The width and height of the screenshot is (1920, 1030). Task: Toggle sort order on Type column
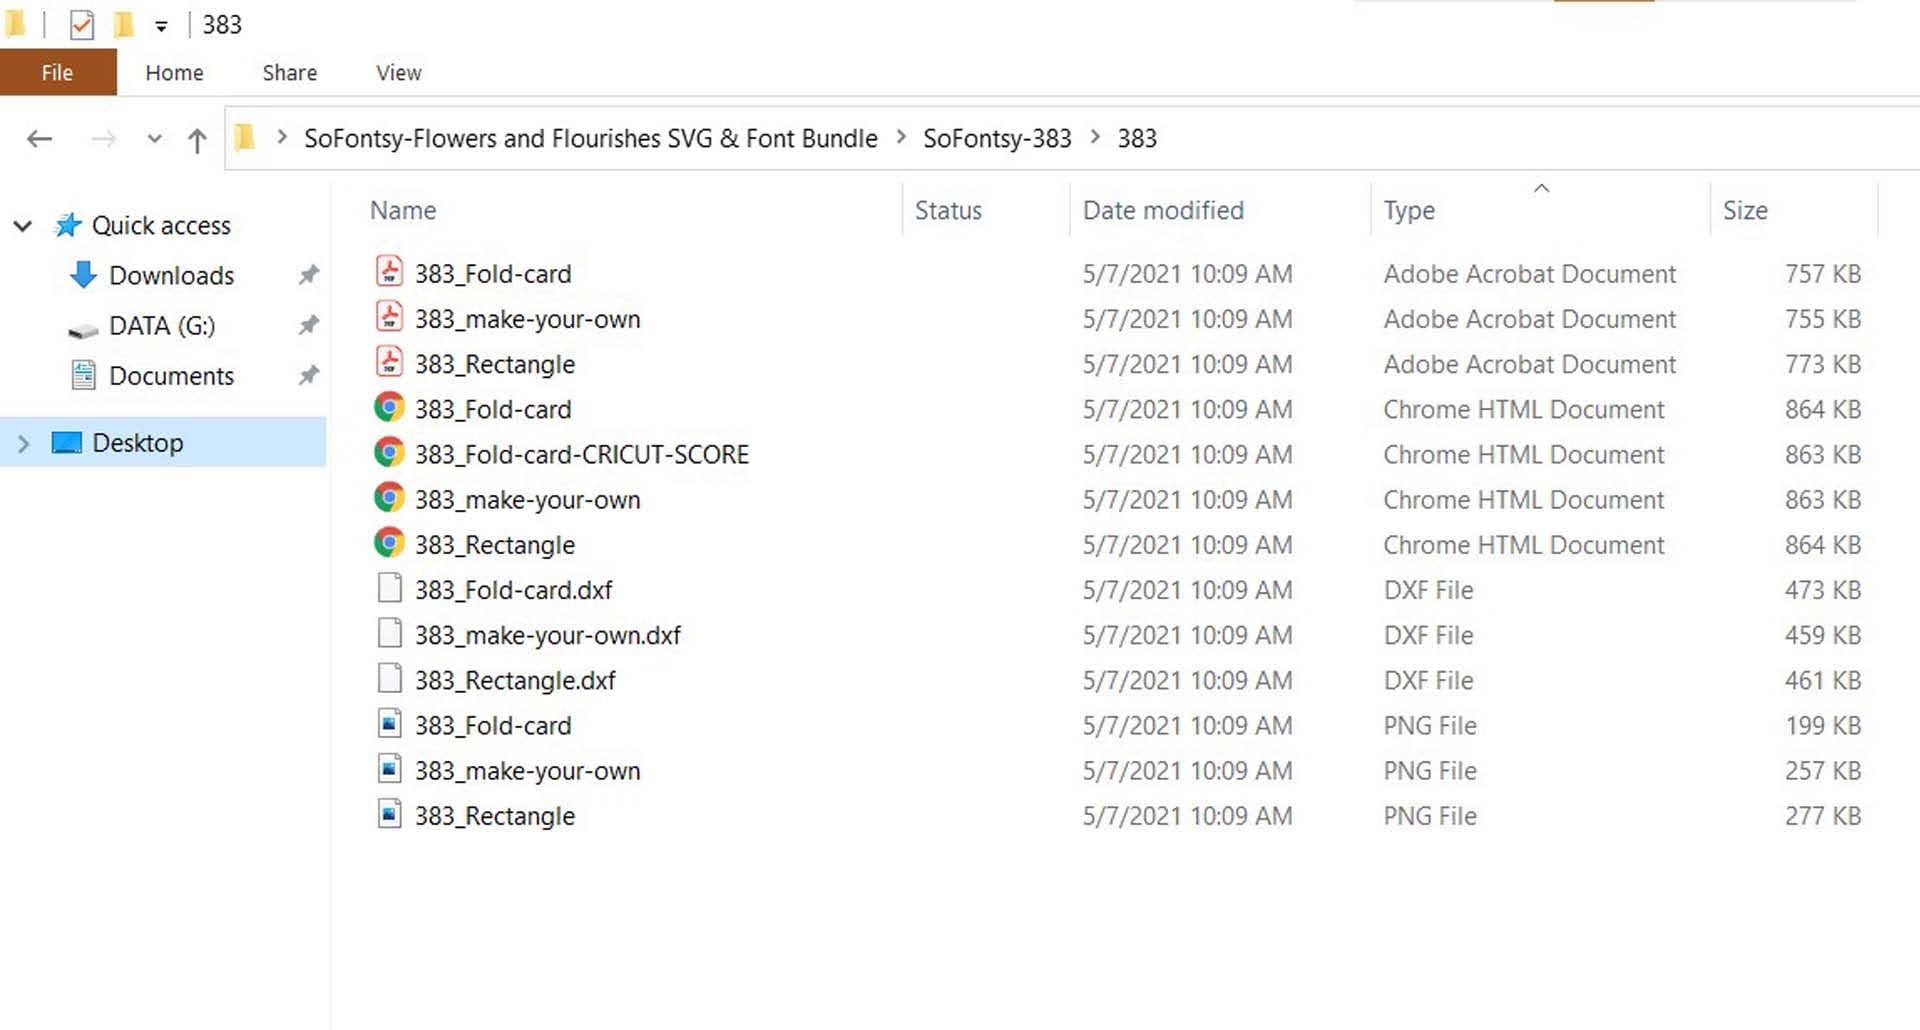[x=1410, y=210]
